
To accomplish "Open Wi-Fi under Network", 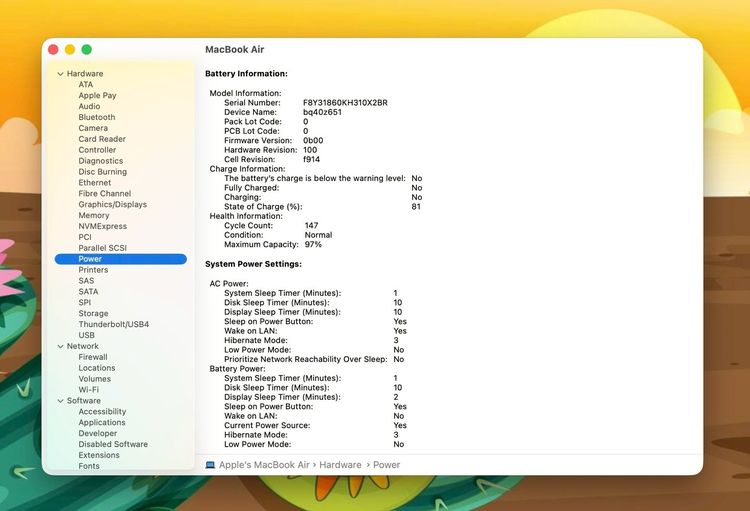I will (x=88, y=390).
